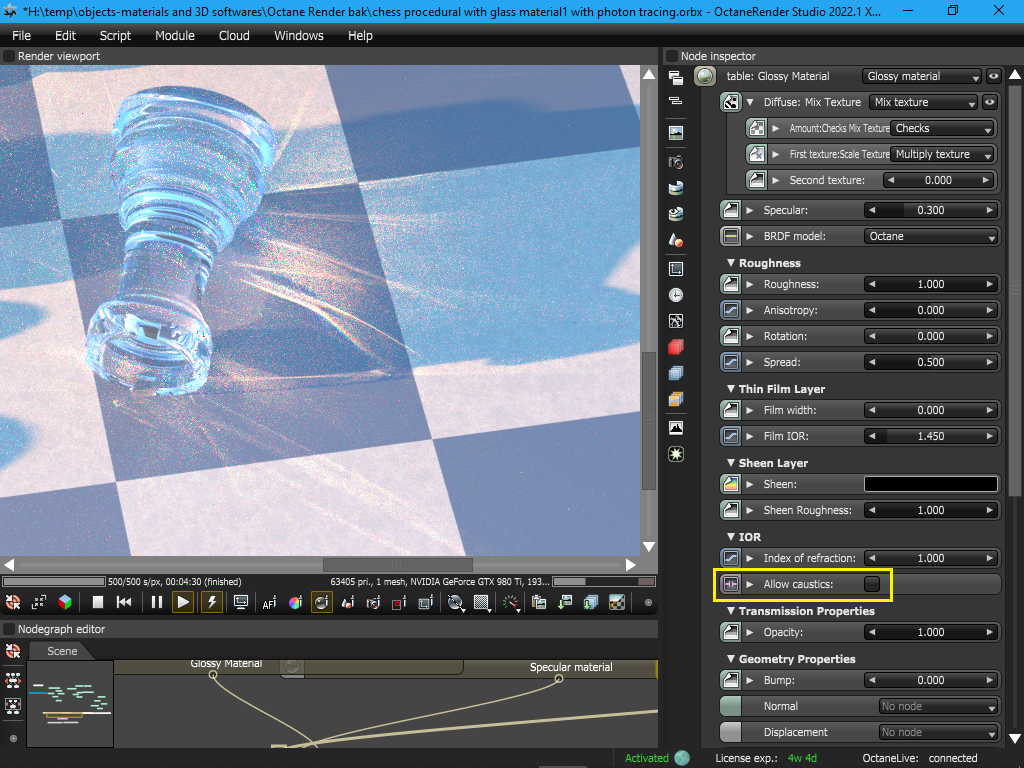The image size is (1024, 768).
Task: Toggle eye icon next to Mix texture dropdown
Action: coord(990,102)
